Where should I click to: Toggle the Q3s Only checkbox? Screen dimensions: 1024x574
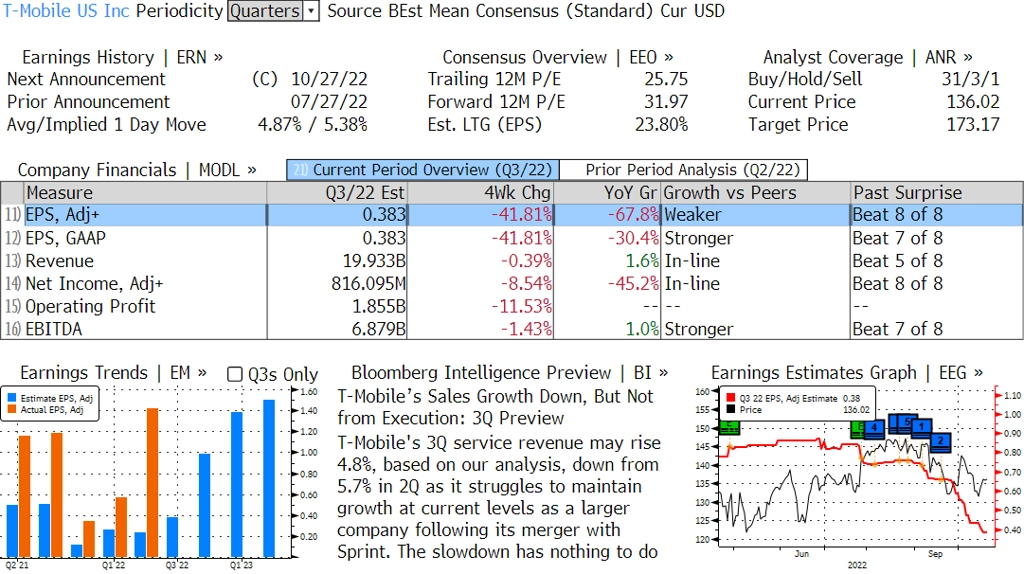point(234,374)
